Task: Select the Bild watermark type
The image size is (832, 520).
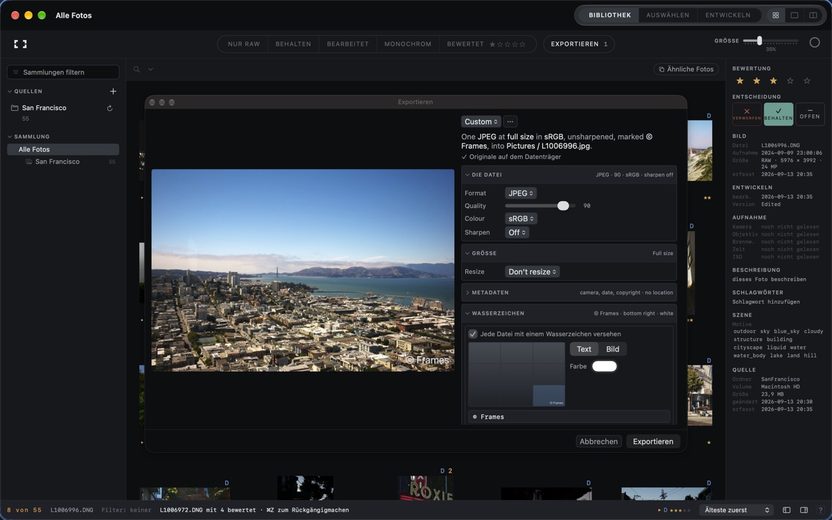Action: pos(612,349)
